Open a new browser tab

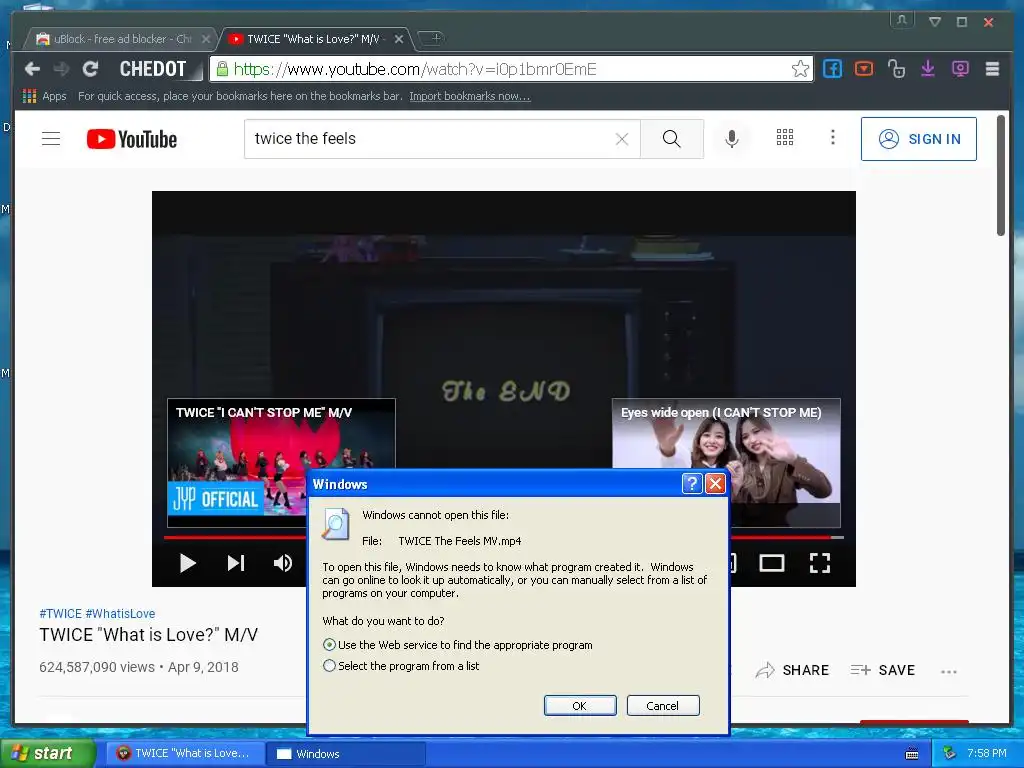432,39
